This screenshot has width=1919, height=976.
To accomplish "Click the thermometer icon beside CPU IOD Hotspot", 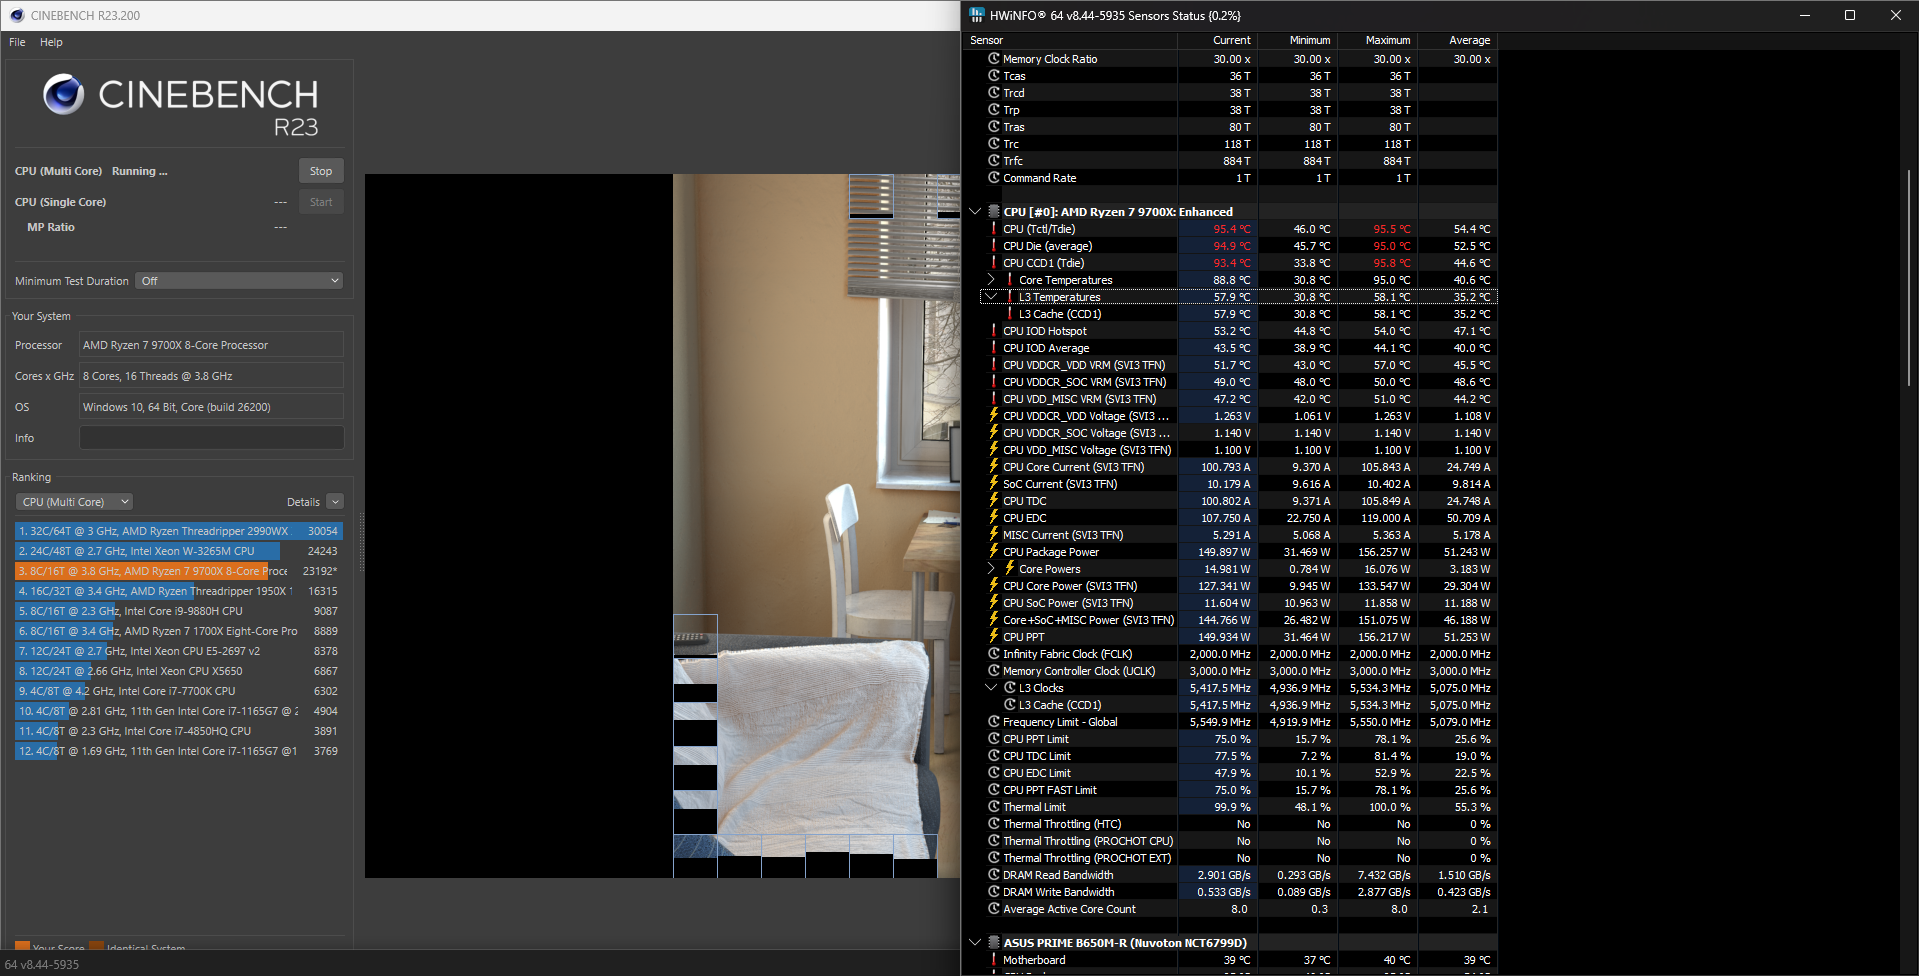I will coord(994,331).
